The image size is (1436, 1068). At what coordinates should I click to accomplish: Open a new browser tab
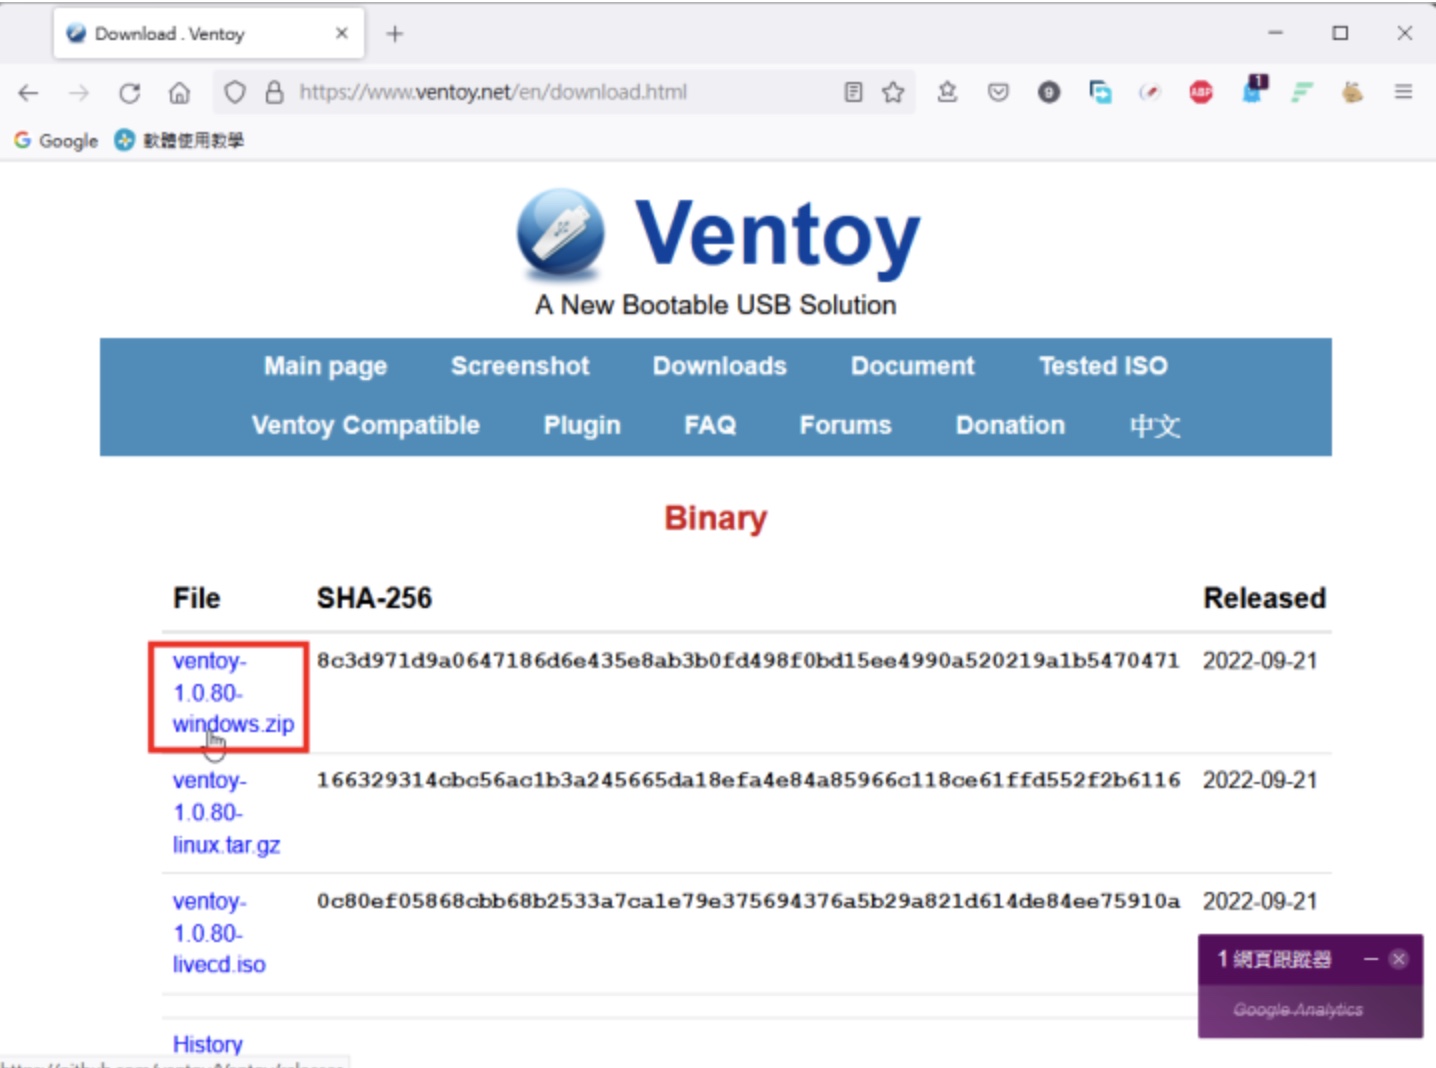click(395, 34)
